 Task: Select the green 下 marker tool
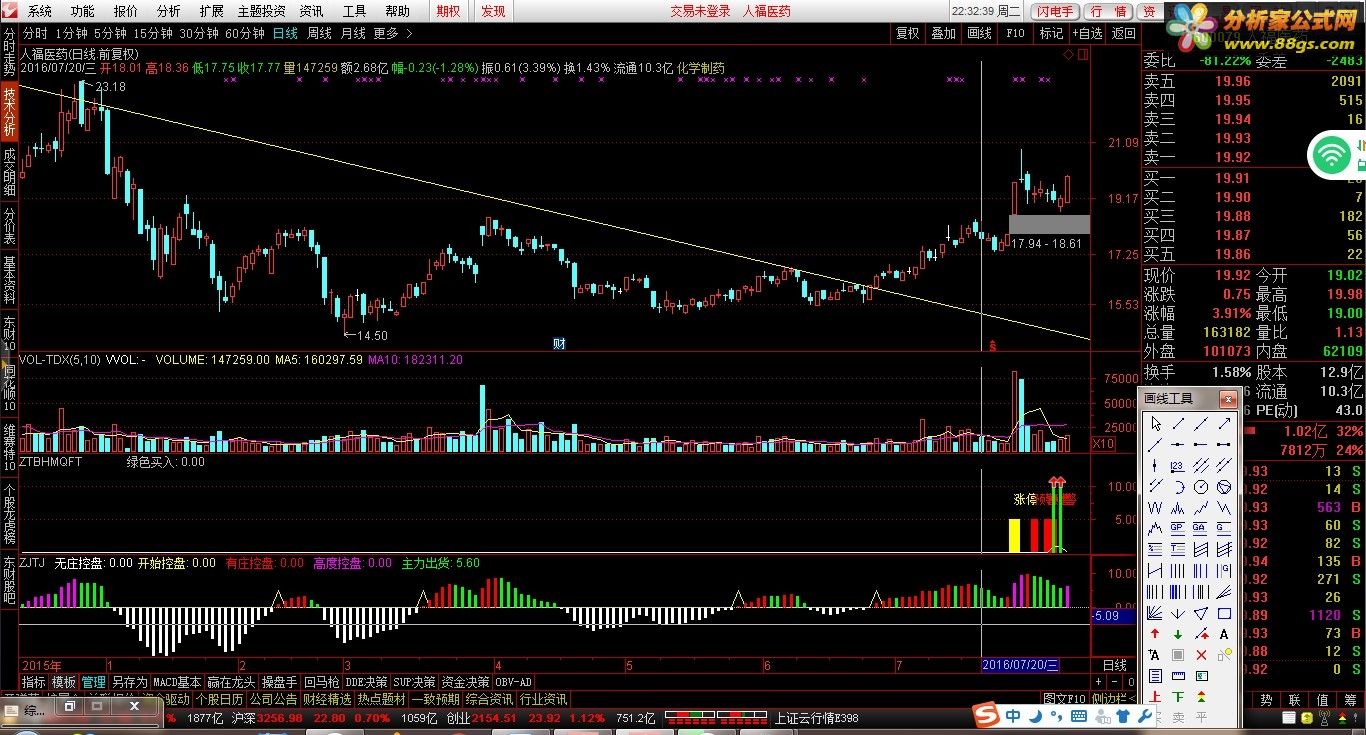coord(1178,697)
